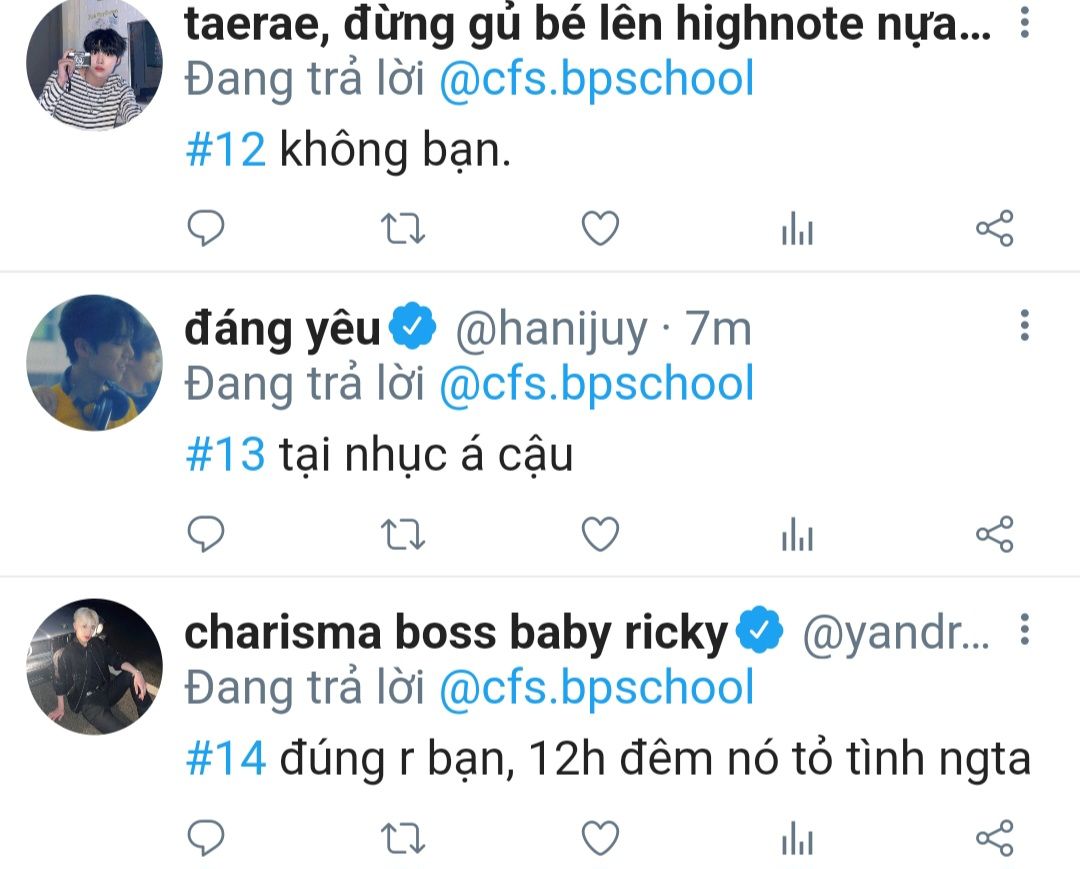View analytics for the #14 tweet

tap(798, 839)
